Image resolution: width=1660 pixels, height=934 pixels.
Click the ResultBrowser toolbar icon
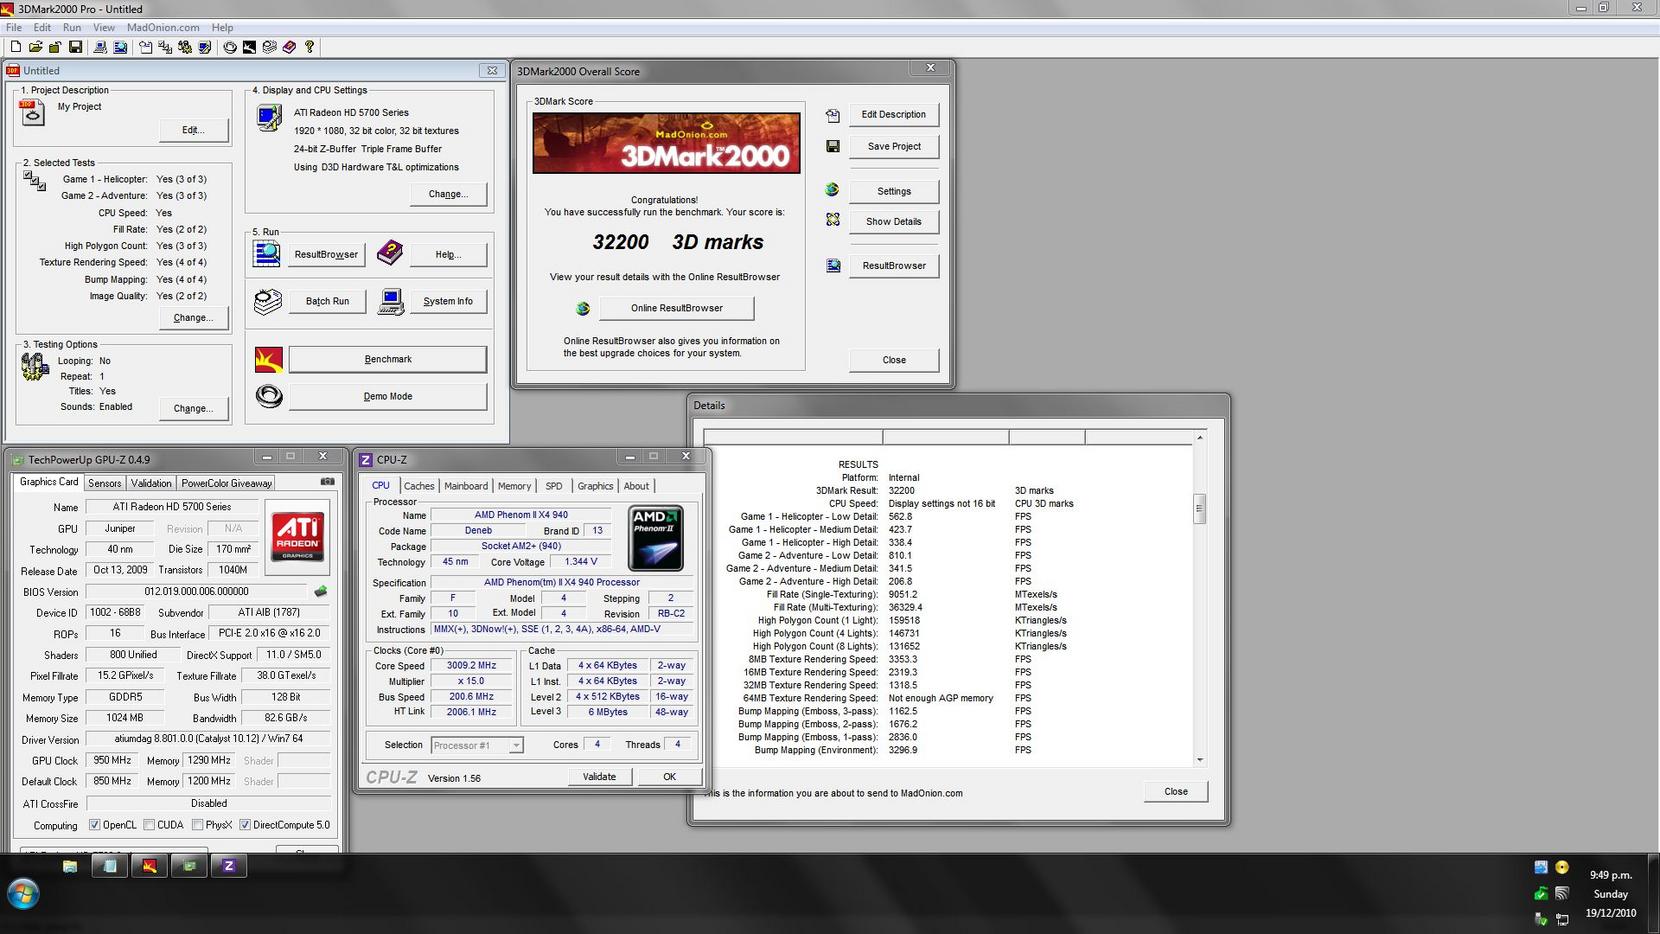[x=120, y=47]
